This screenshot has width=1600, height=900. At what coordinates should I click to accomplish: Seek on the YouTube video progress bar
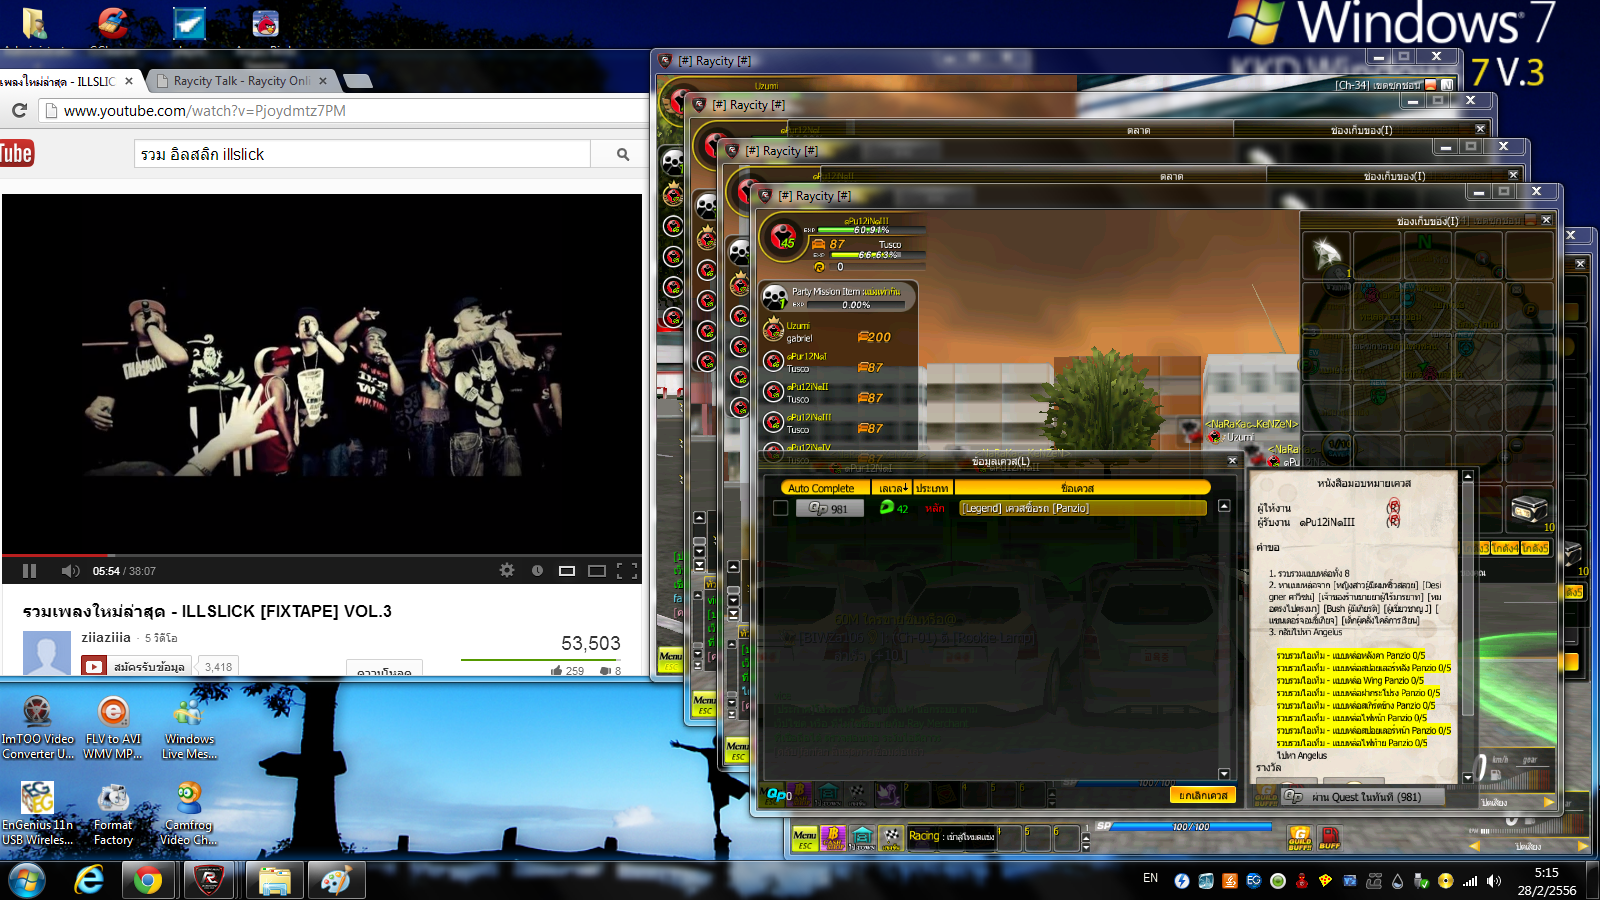321,555
